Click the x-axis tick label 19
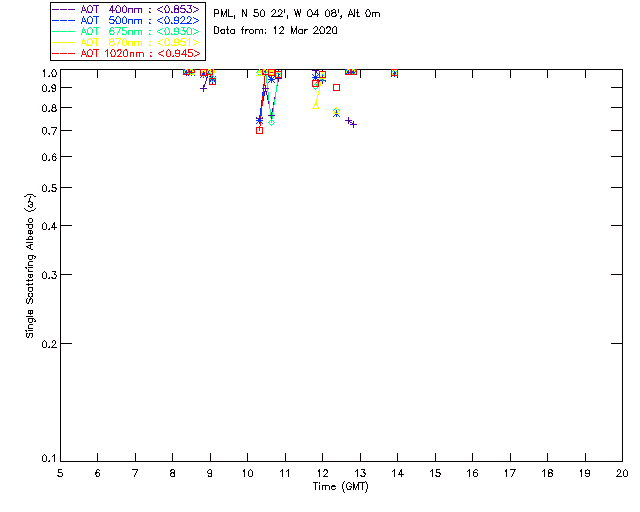 pos(585,474)
